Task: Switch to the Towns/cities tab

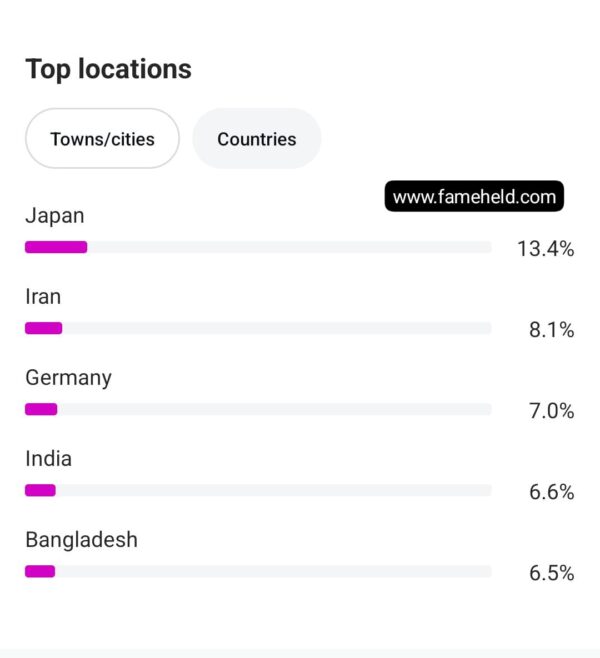Action: pos(102,138)
